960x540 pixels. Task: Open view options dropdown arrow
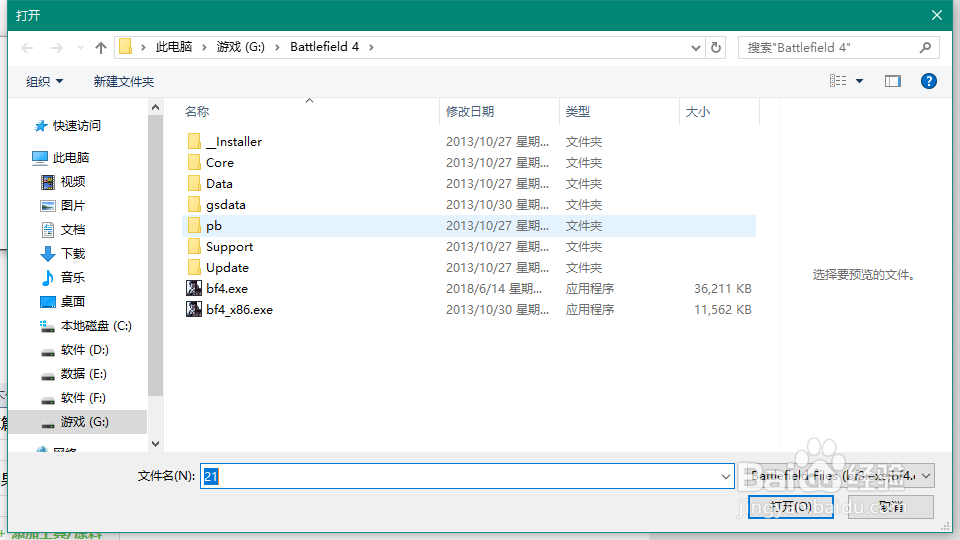pyautogui.click(x=859, y=81)
